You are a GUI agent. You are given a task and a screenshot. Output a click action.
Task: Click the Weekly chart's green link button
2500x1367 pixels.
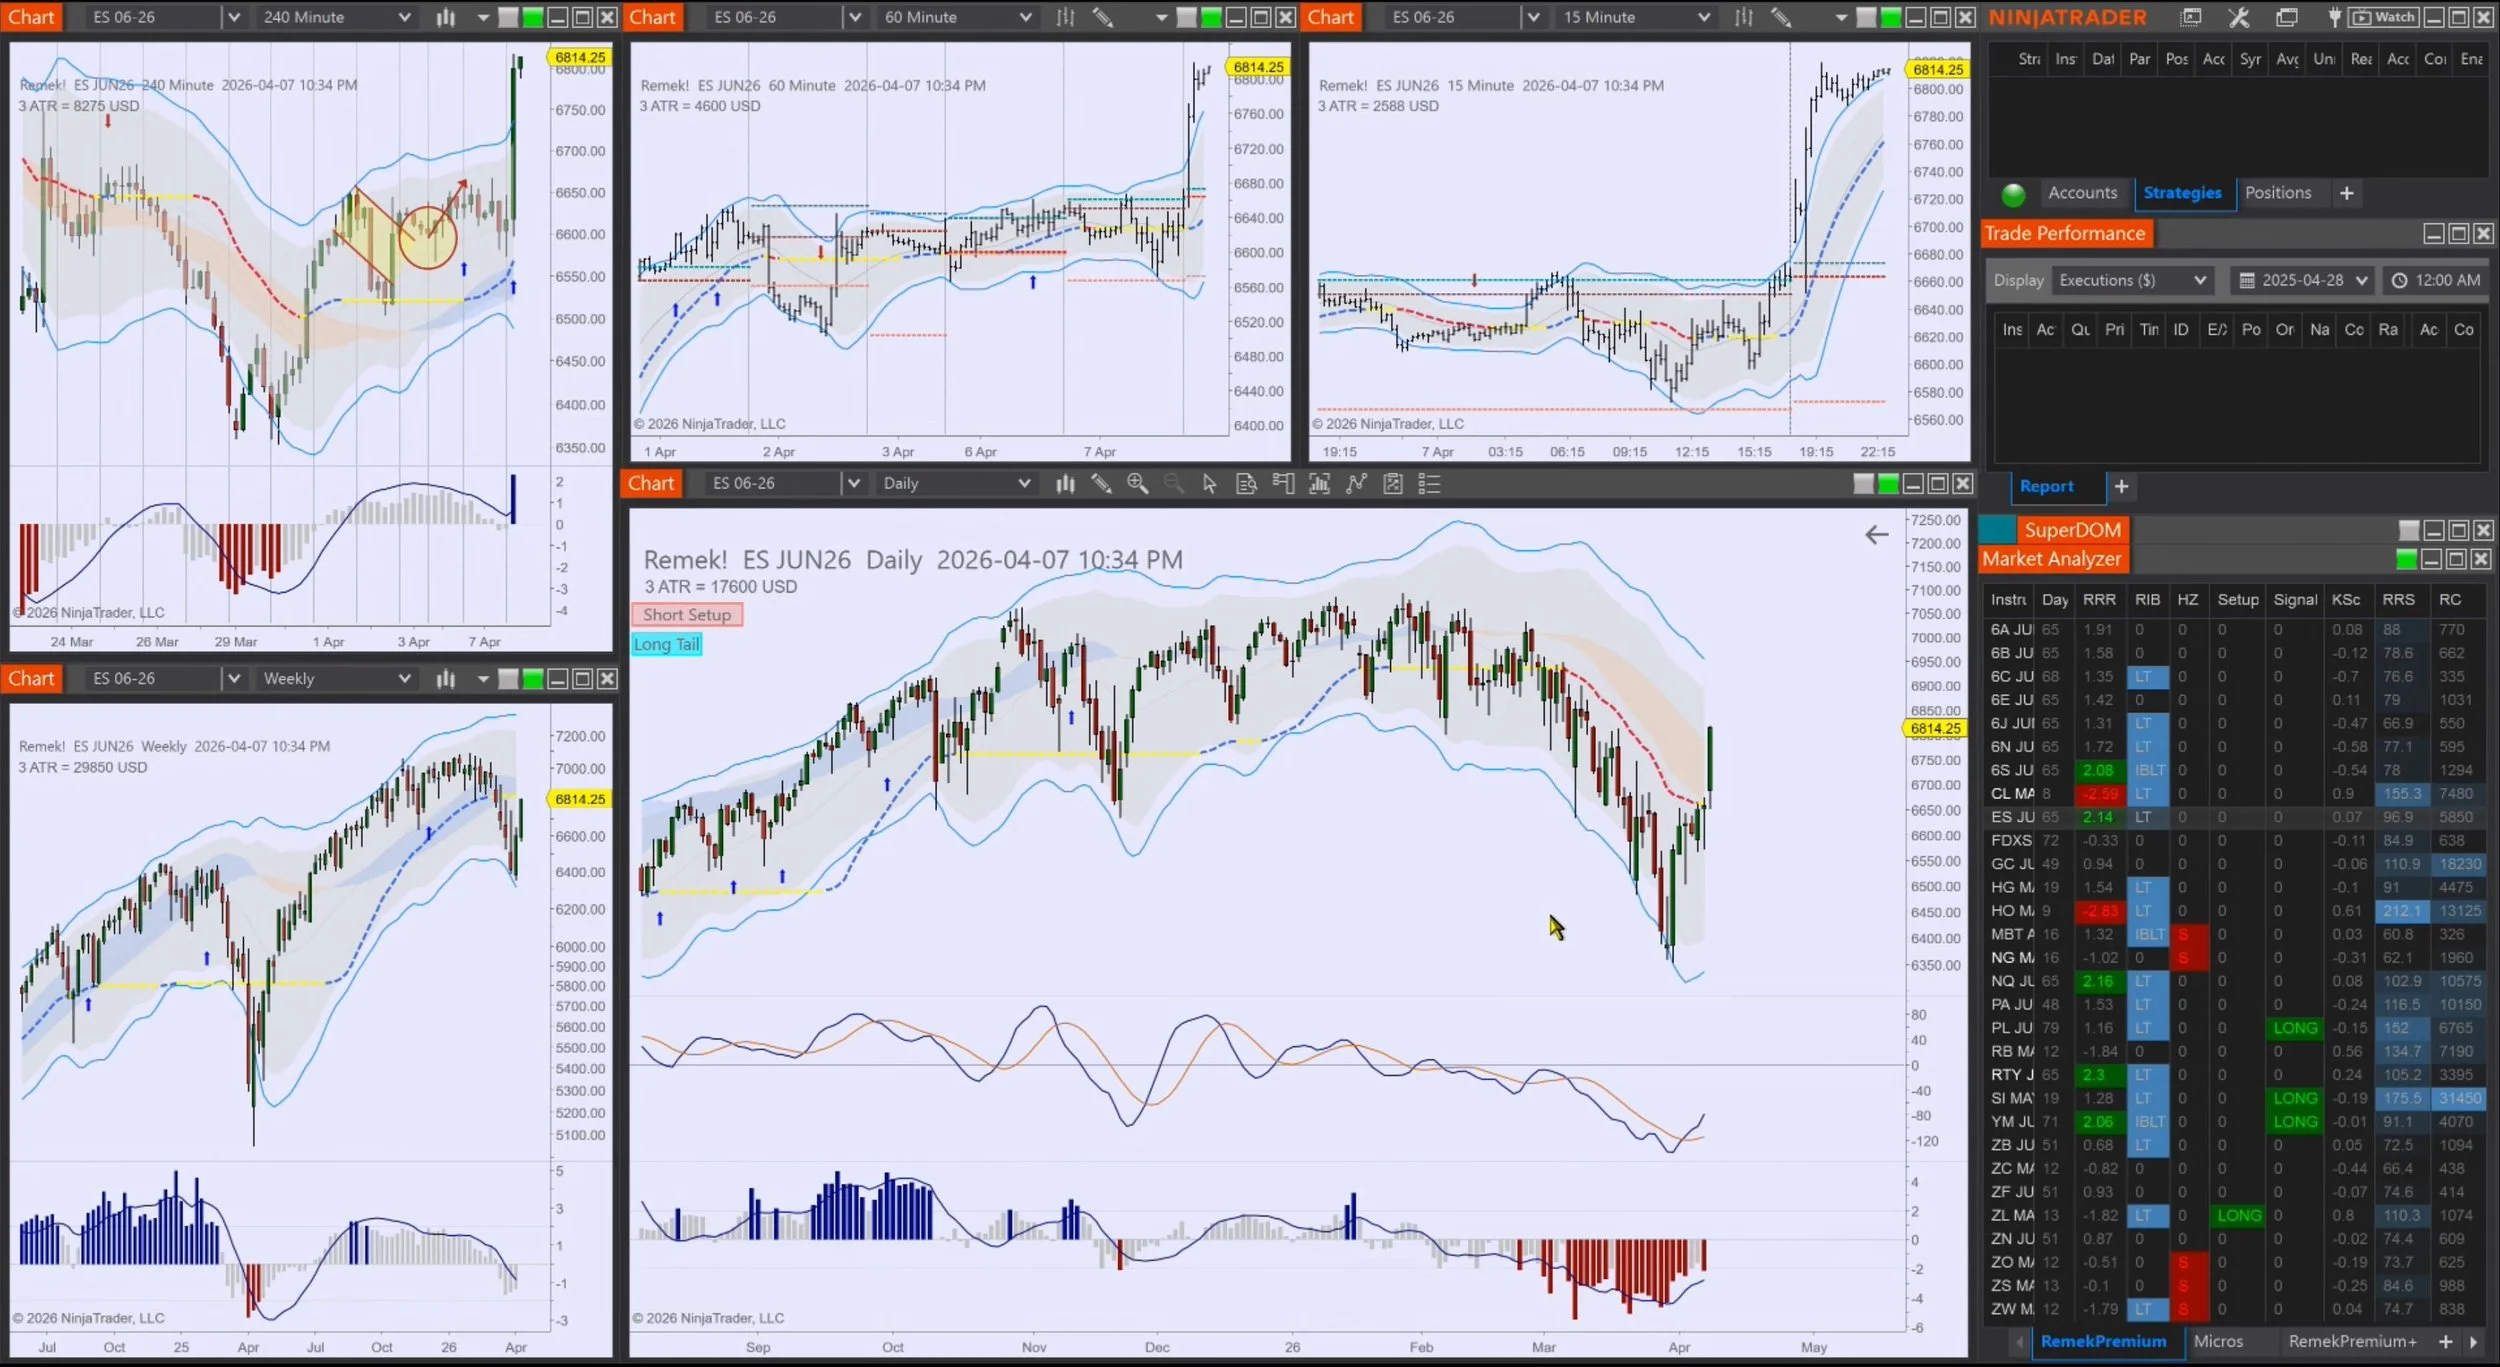(533, 679)
